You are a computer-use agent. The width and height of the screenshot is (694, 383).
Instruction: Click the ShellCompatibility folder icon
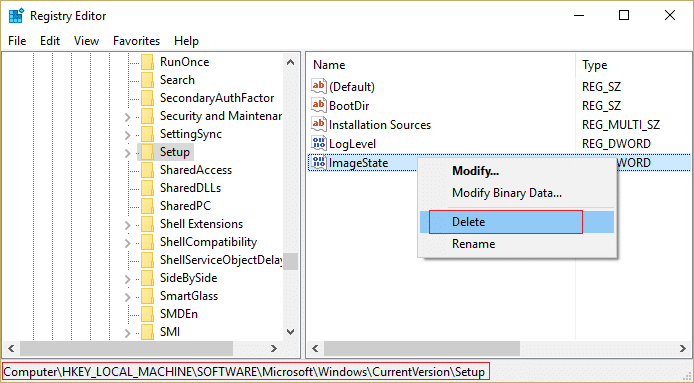147,242
